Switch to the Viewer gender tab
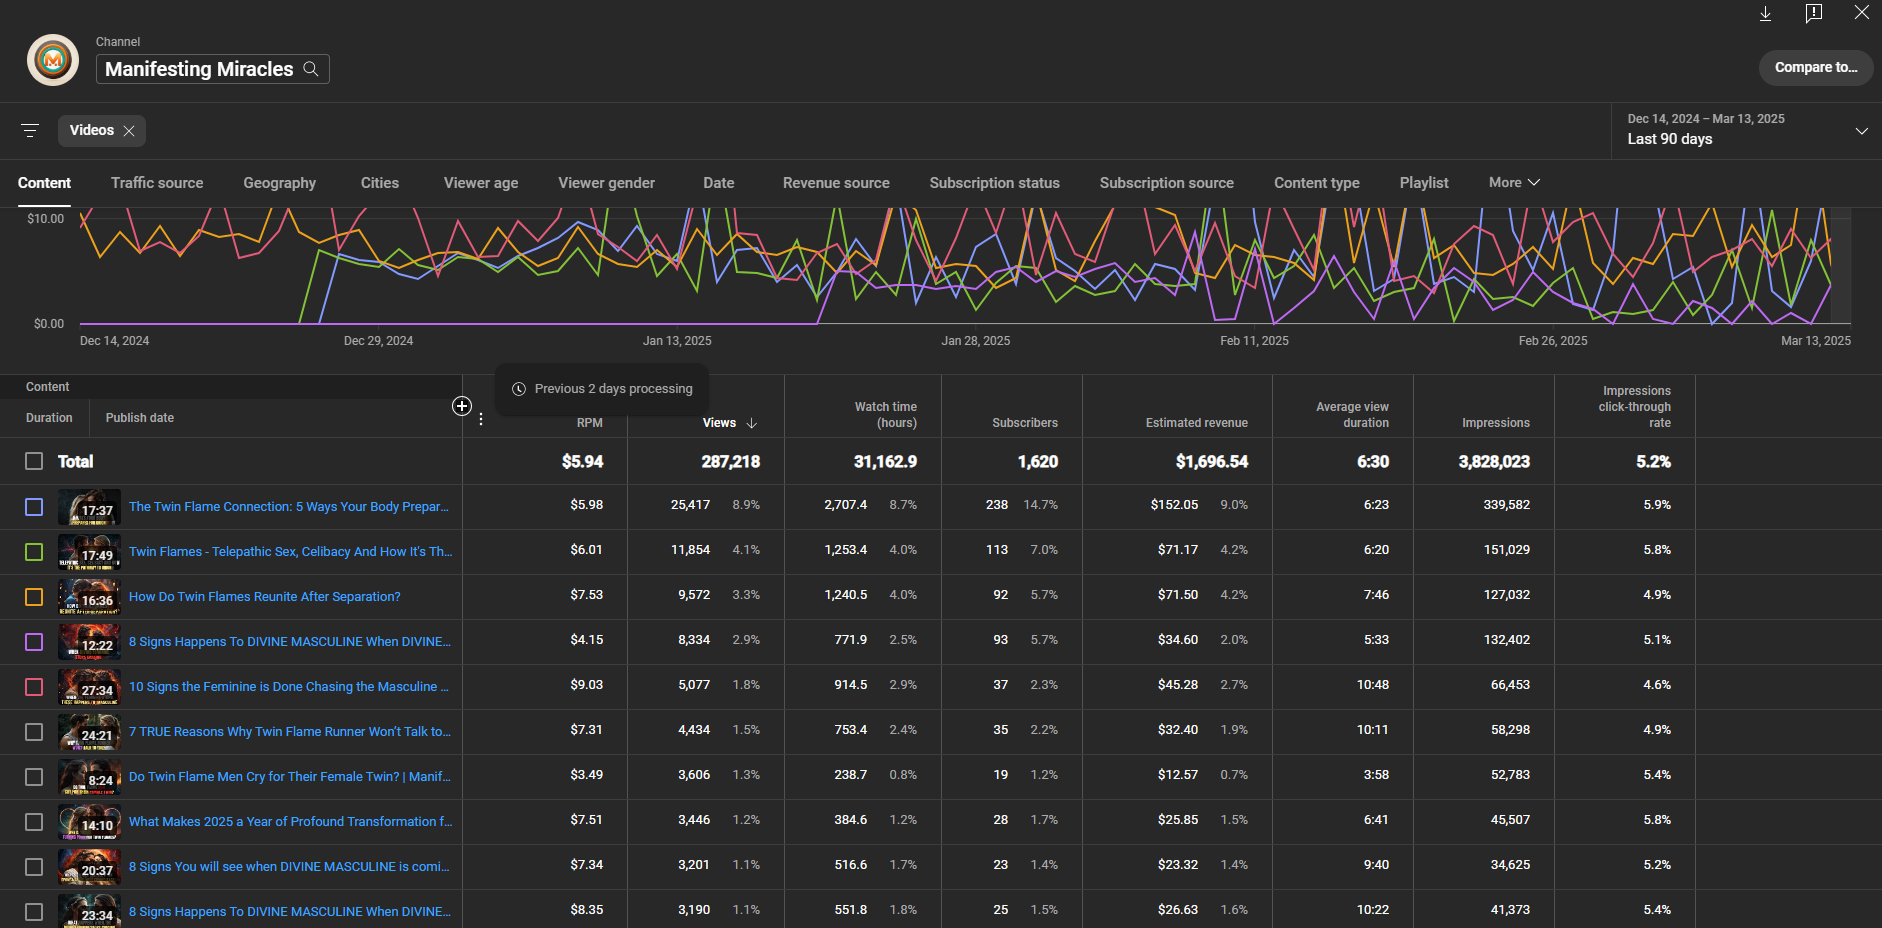This screenshot has height=928, width=1882. 607,183
